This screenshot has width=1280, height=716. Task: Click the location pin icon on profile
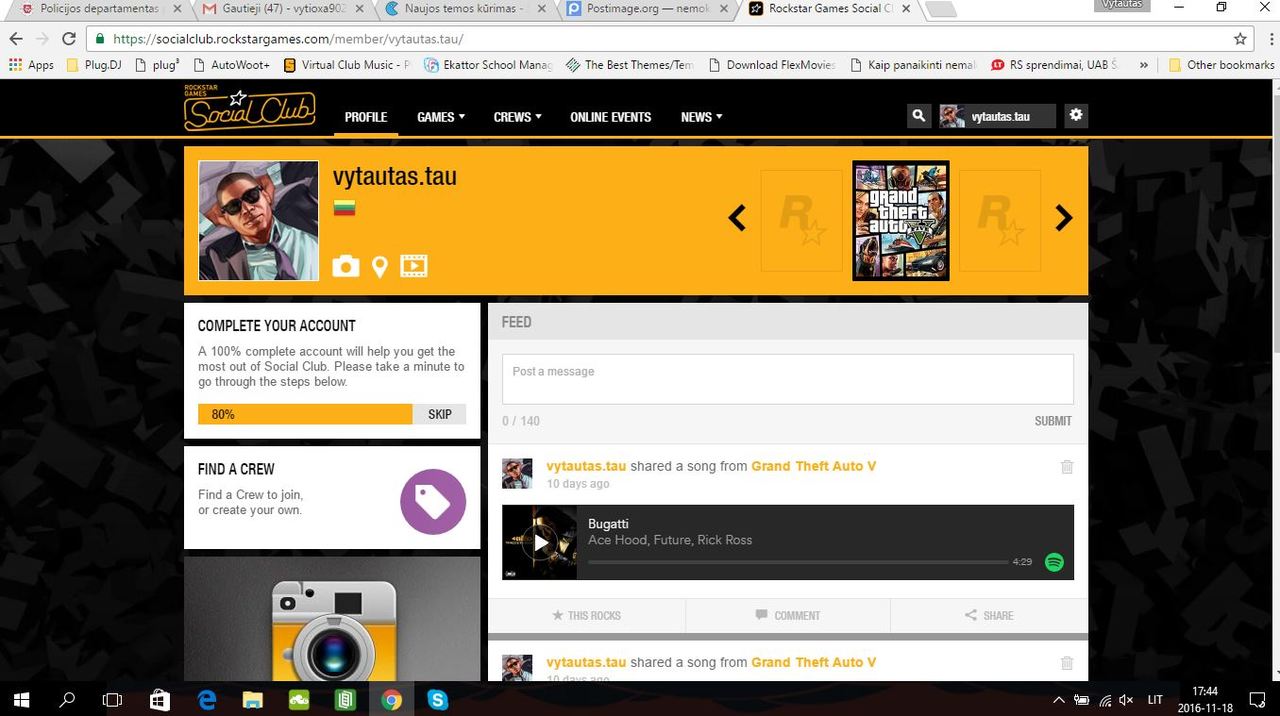(380, 266)
